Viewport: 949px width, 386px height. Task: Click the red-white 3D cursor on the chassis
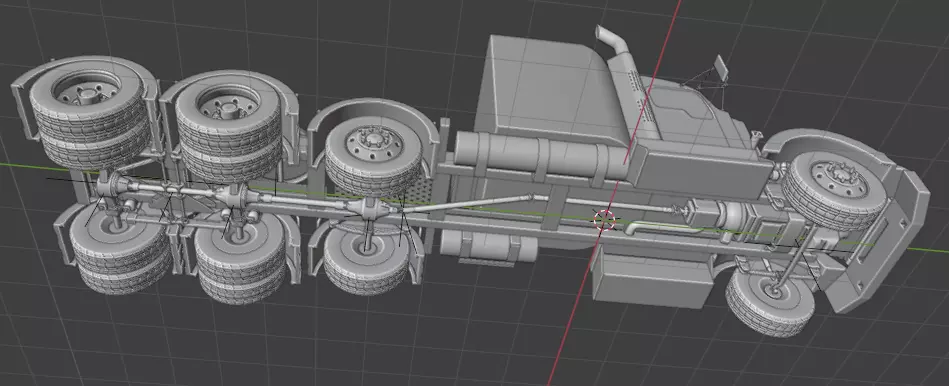click(x=605, y=220)
